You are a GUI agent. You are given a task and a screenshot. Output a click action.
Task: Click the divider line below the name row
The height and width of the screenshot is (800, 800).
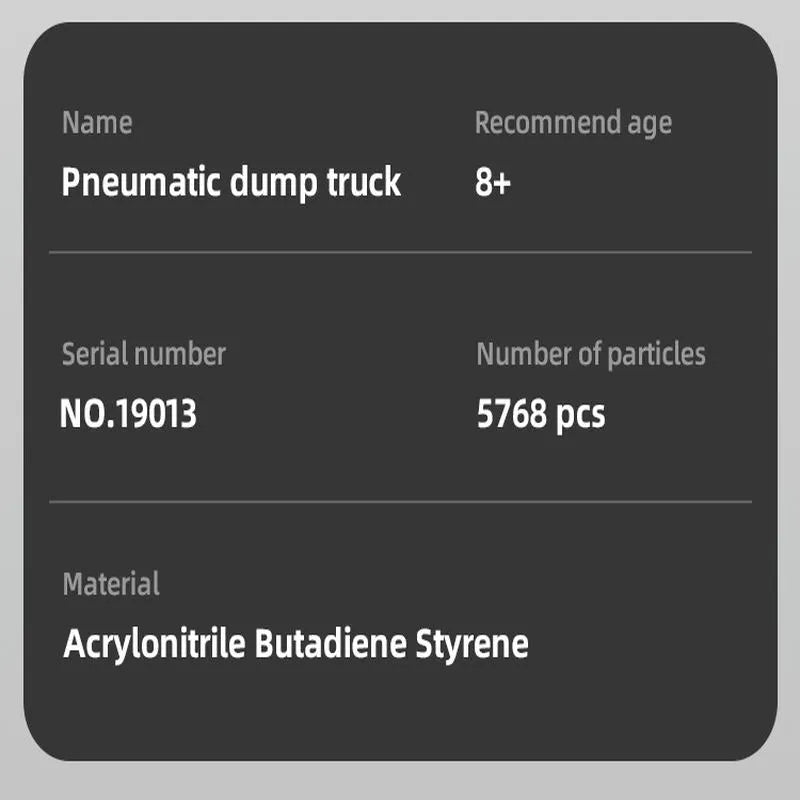pos(400,252)
